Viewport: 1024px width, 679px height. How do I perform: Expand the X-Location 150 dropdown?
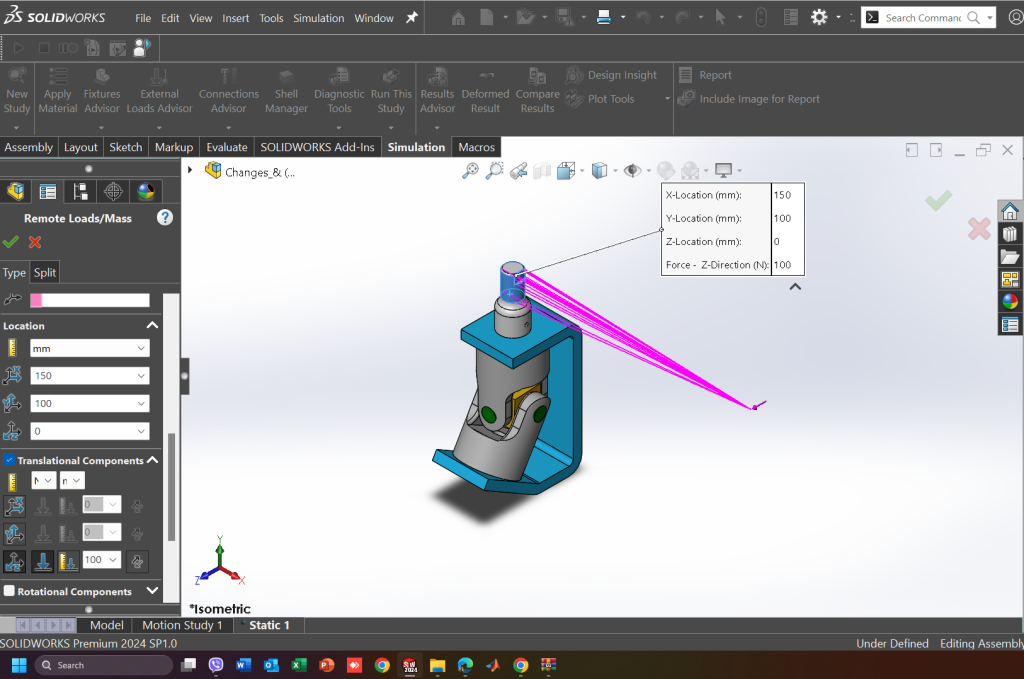[141, 376]
